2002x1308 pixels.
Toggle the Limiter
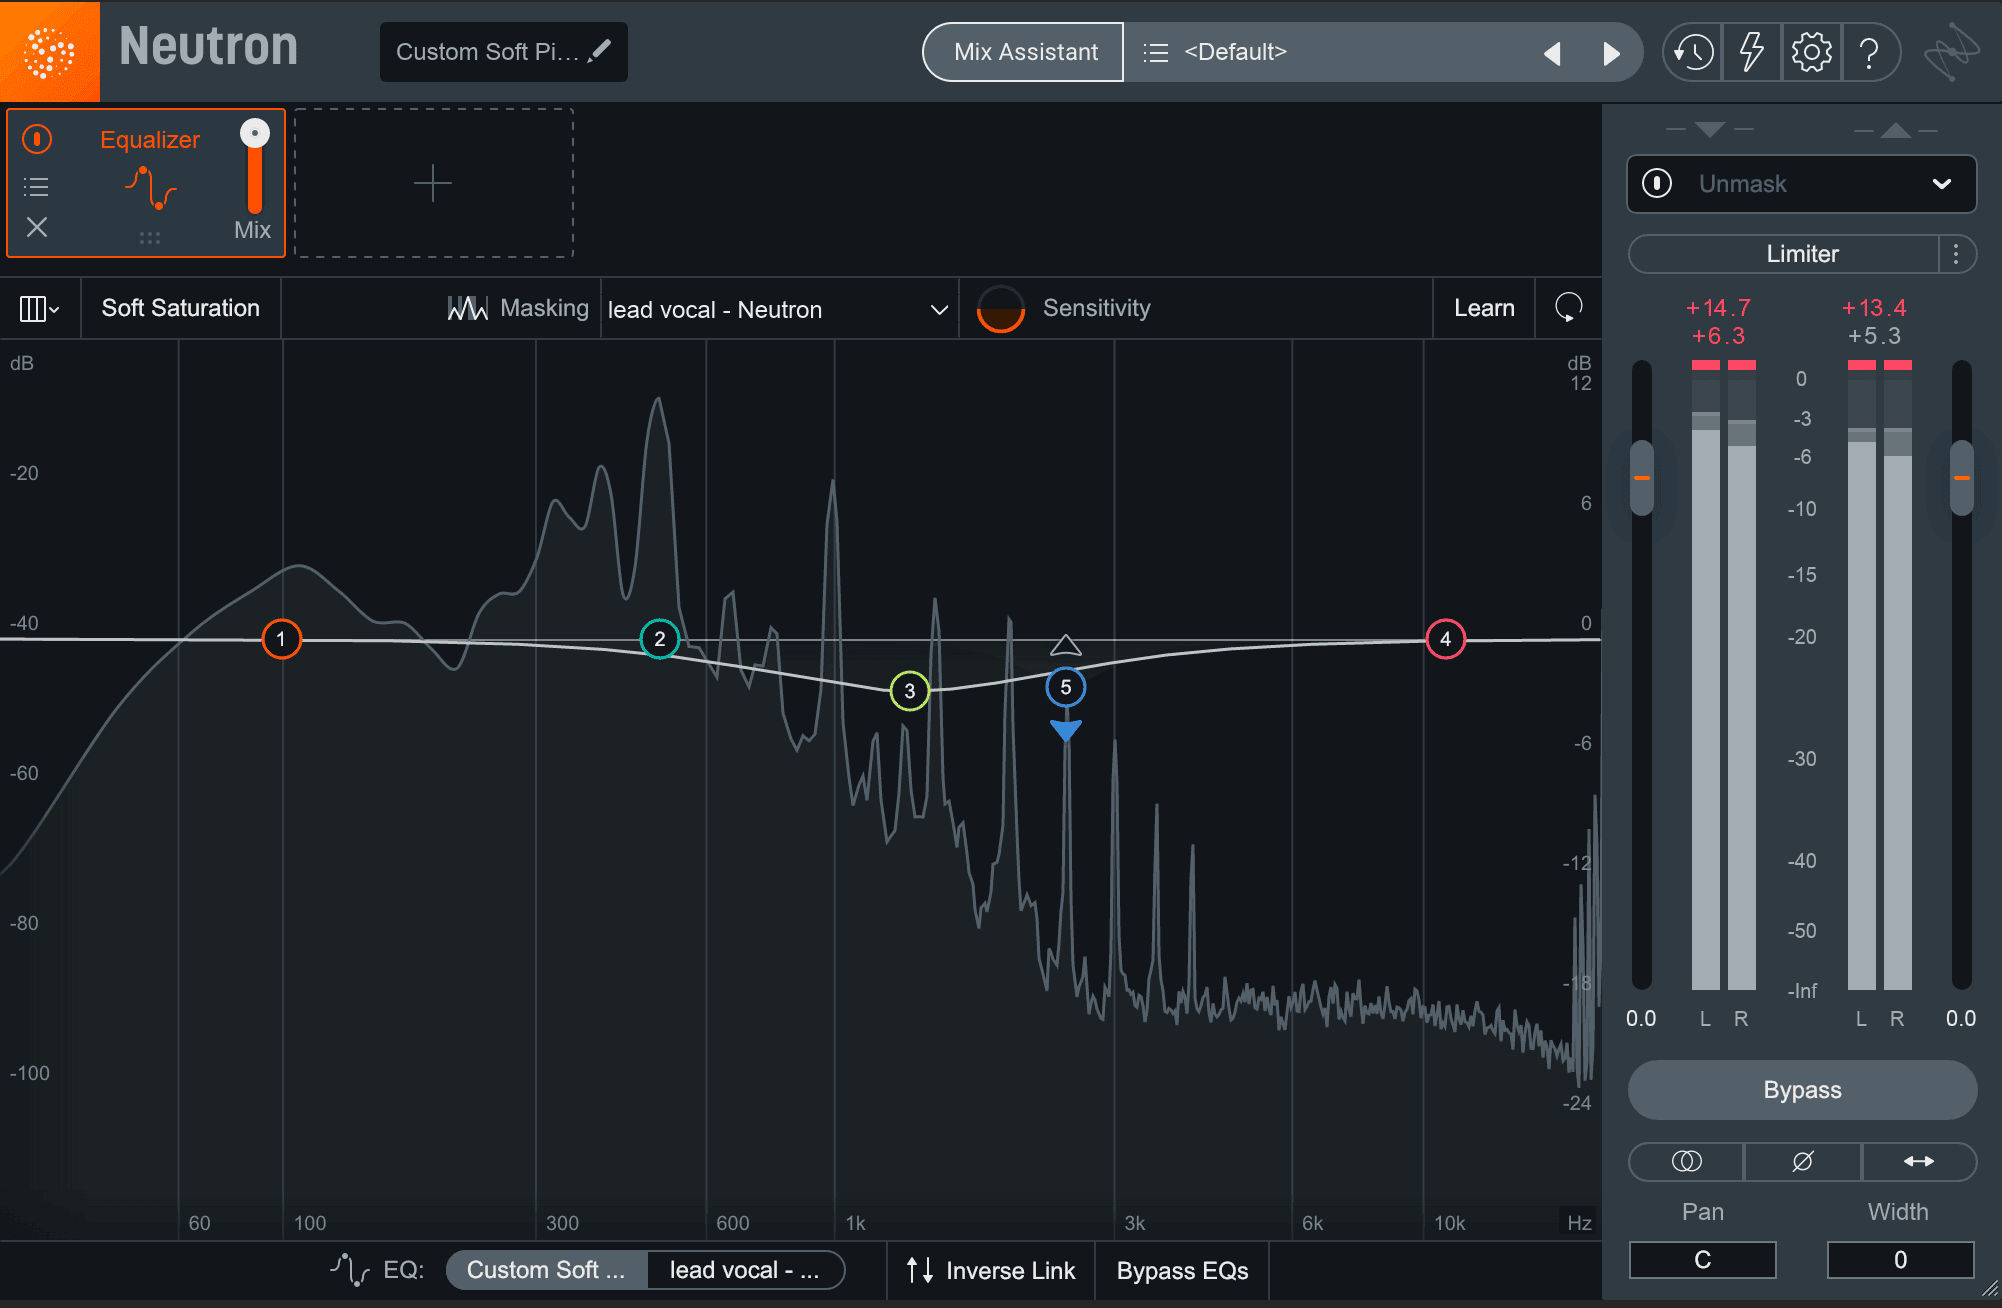tap(1785, 254)
